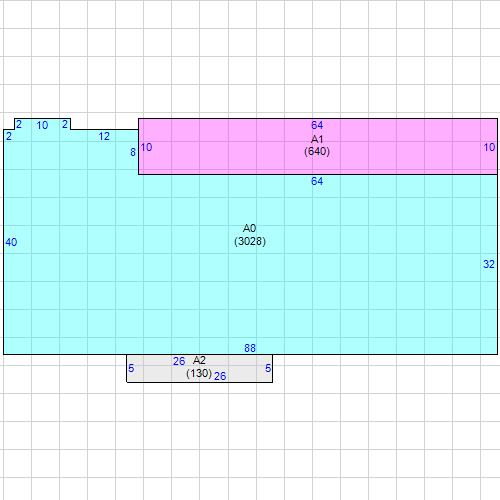Image resolution: width=500 pixels, height=500 pixels.
Task: Click the (640) area value
Action: (317, 151)
